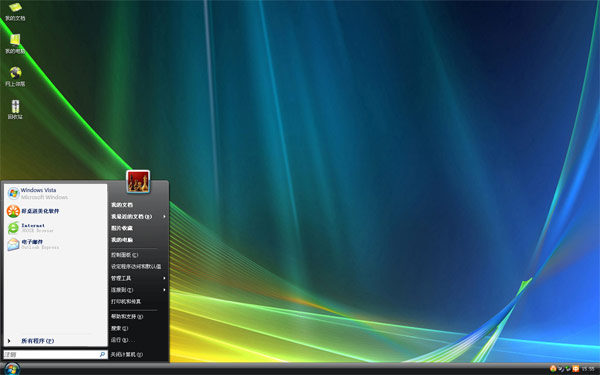Screen dimensions: 600x375
Task: Click 好桌道美化软件 text label
Action: (40, 211)
